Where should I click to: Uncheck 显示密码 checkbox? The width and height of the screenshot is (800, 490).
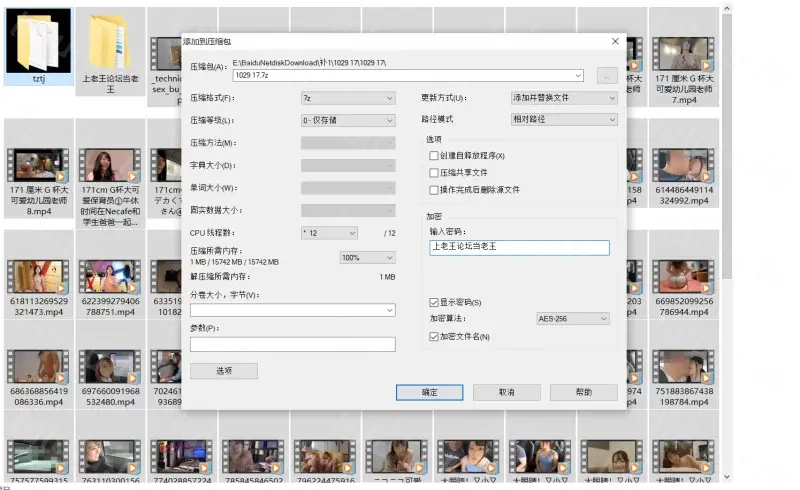[433, 302]
